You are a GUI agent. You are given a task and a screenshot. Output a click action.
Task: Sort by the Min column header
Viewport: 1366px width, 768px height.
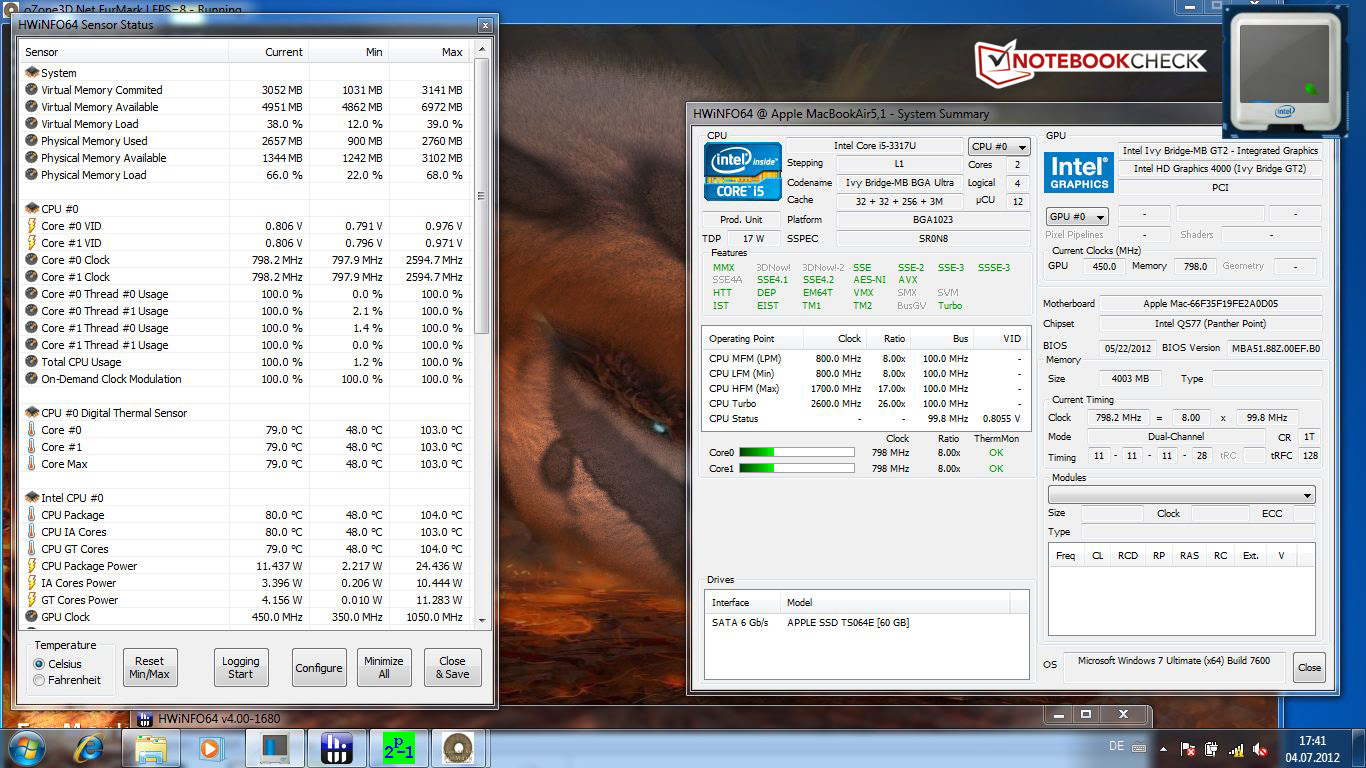(348, 52)
